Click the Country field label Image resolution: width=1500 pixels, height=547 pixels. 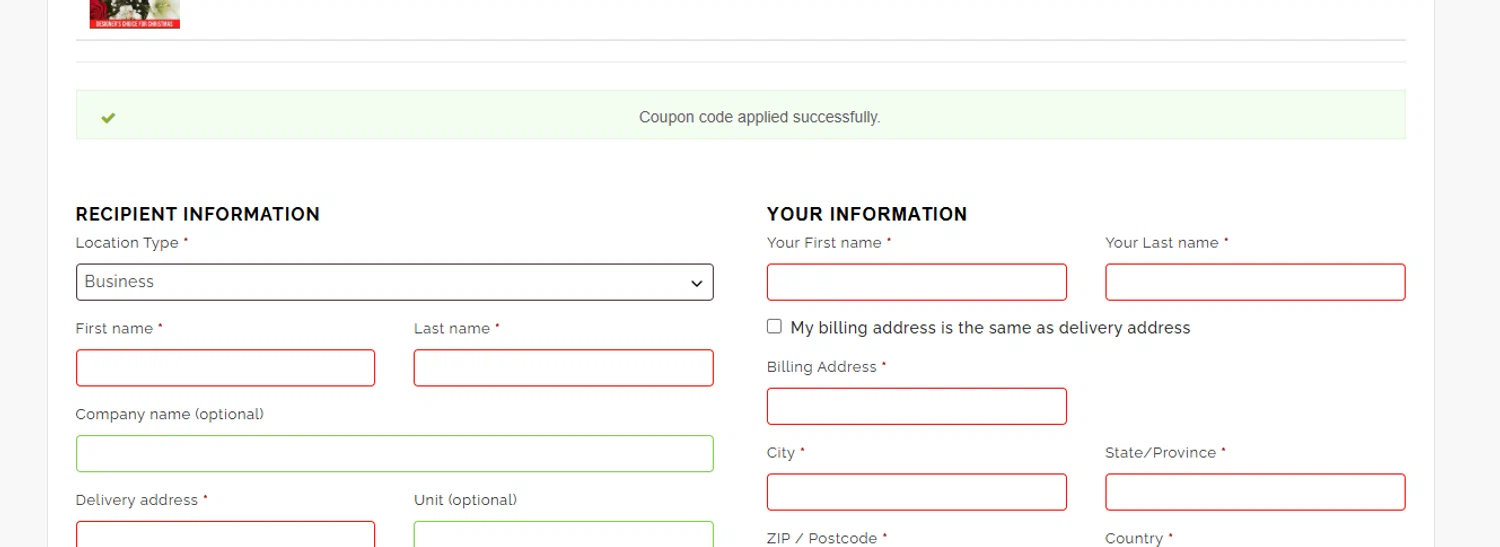pos(1134,538)
